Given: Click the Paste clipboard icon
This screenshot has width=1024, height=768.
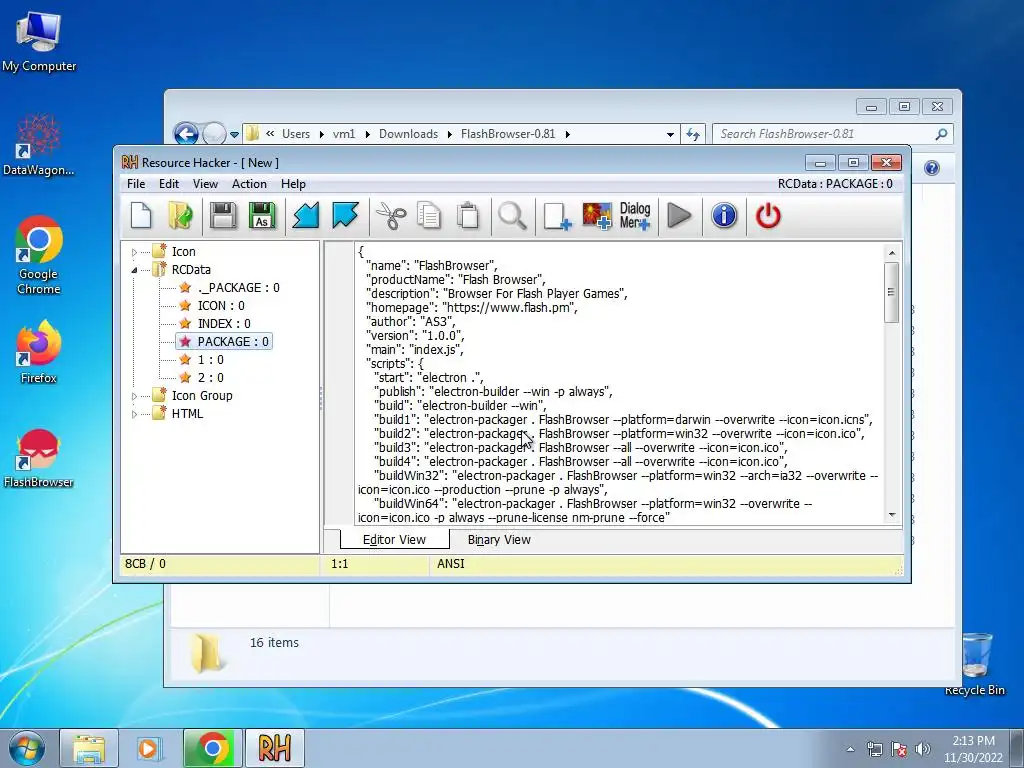Looking at the screenshot, I should [x=468, y=216].
